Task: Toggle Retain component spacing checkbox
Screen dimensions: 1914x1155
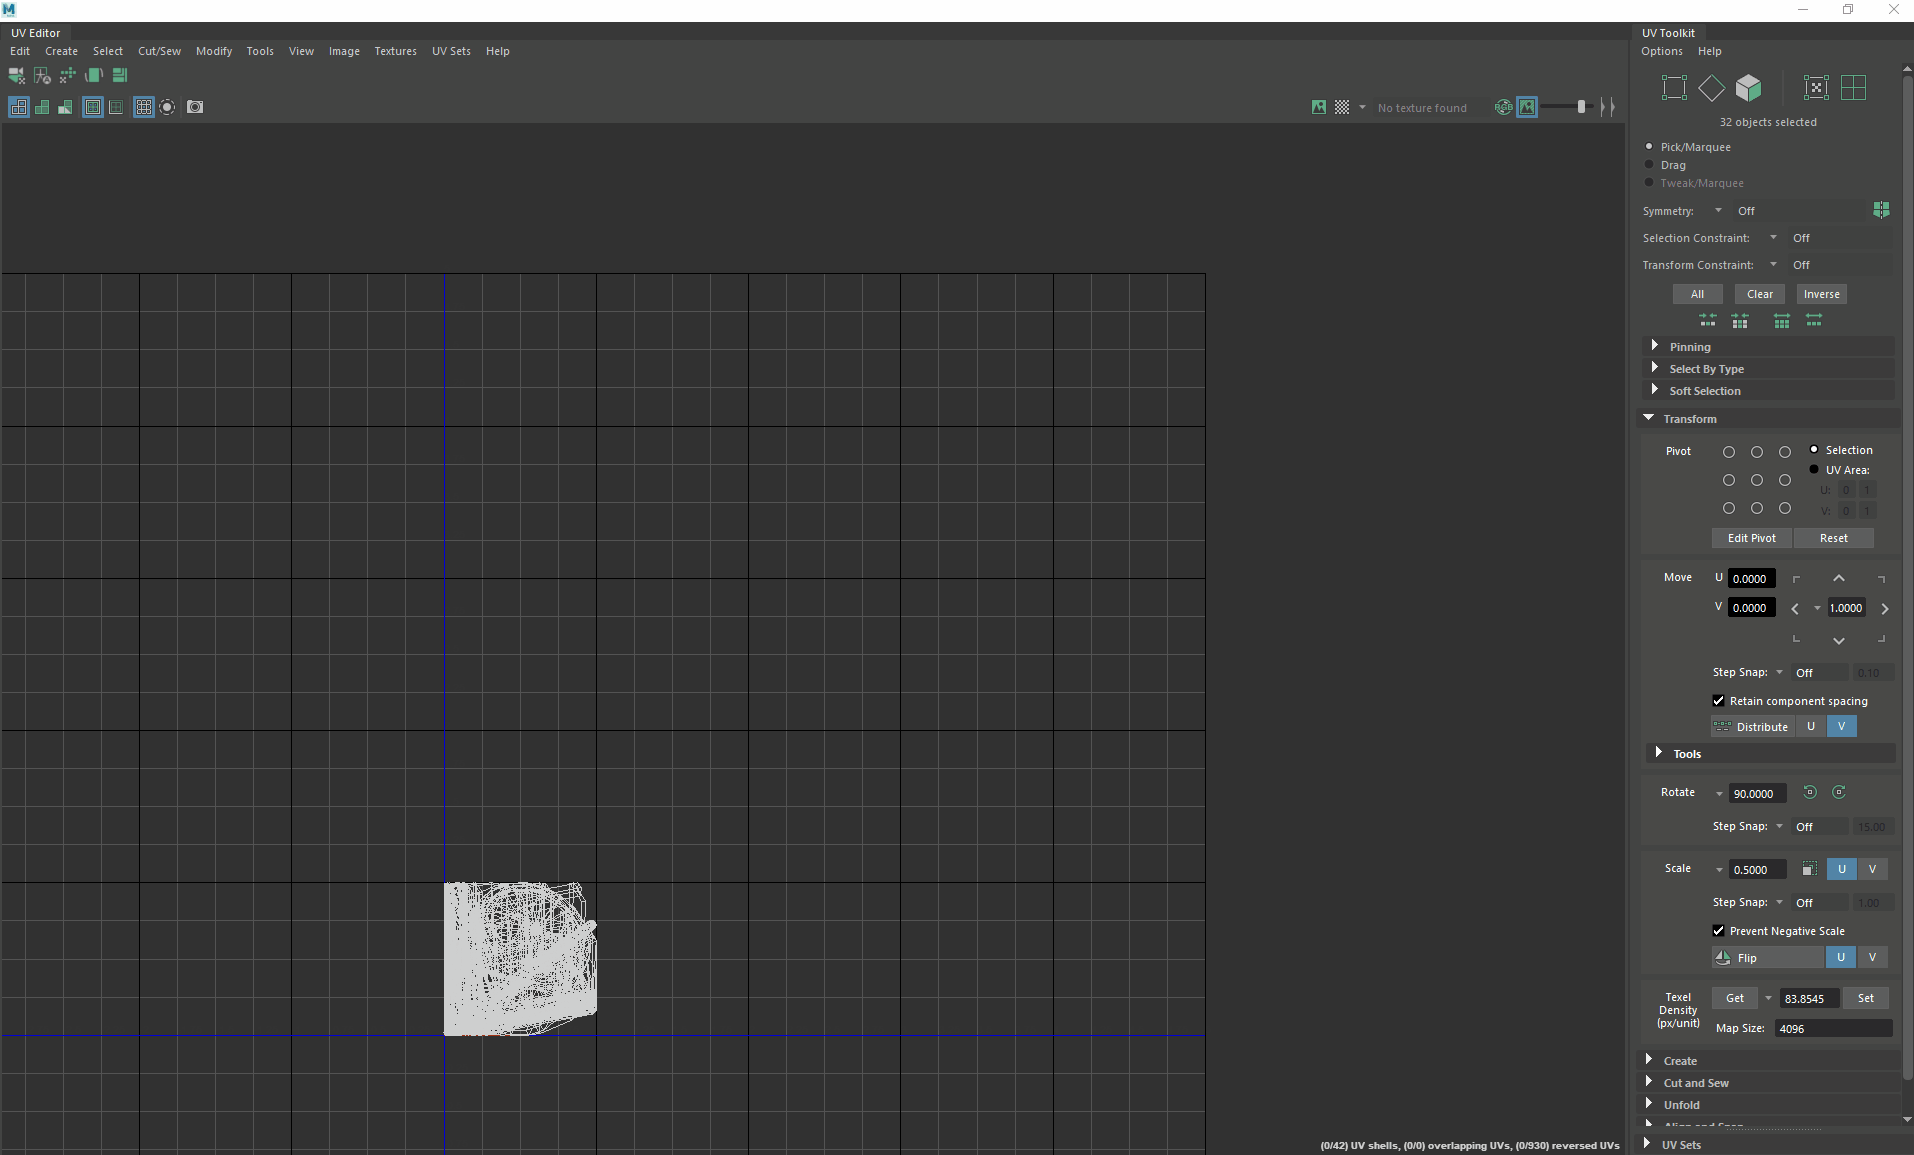Action: (1719, 701)
